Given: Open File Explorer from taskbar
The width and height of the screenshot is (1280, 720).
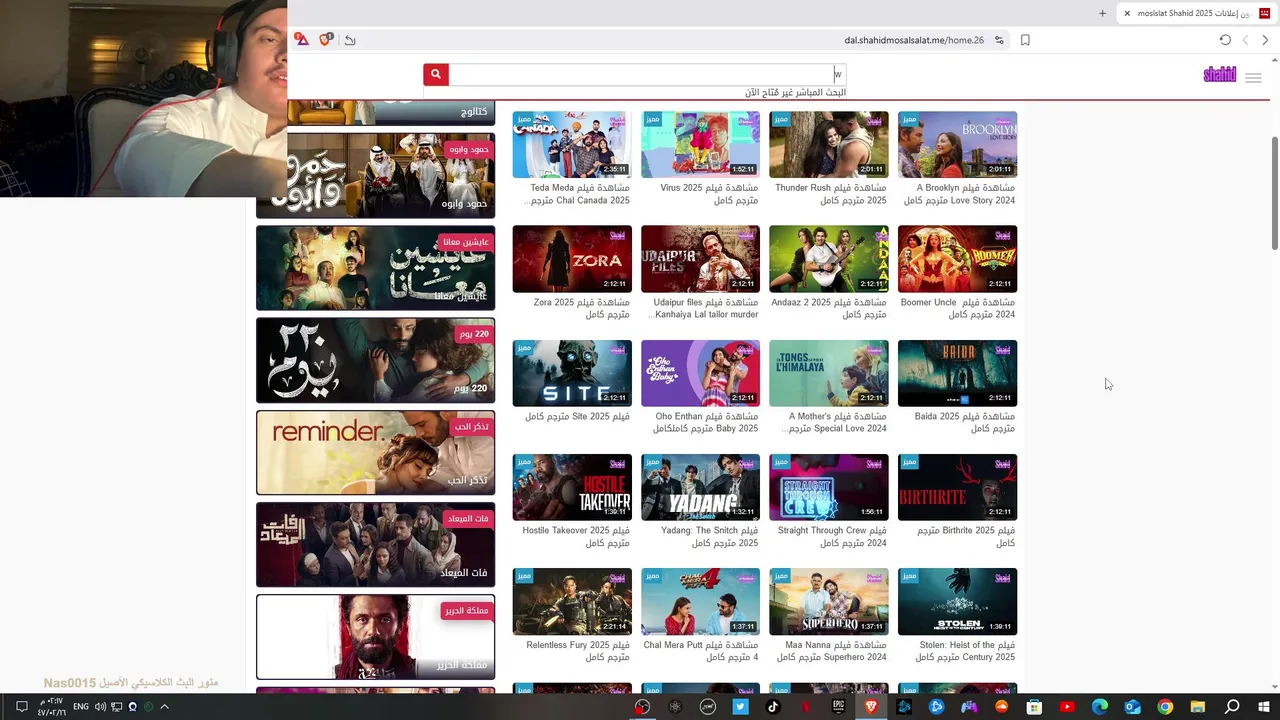Looking at the screenshot, I should 1197,707.
